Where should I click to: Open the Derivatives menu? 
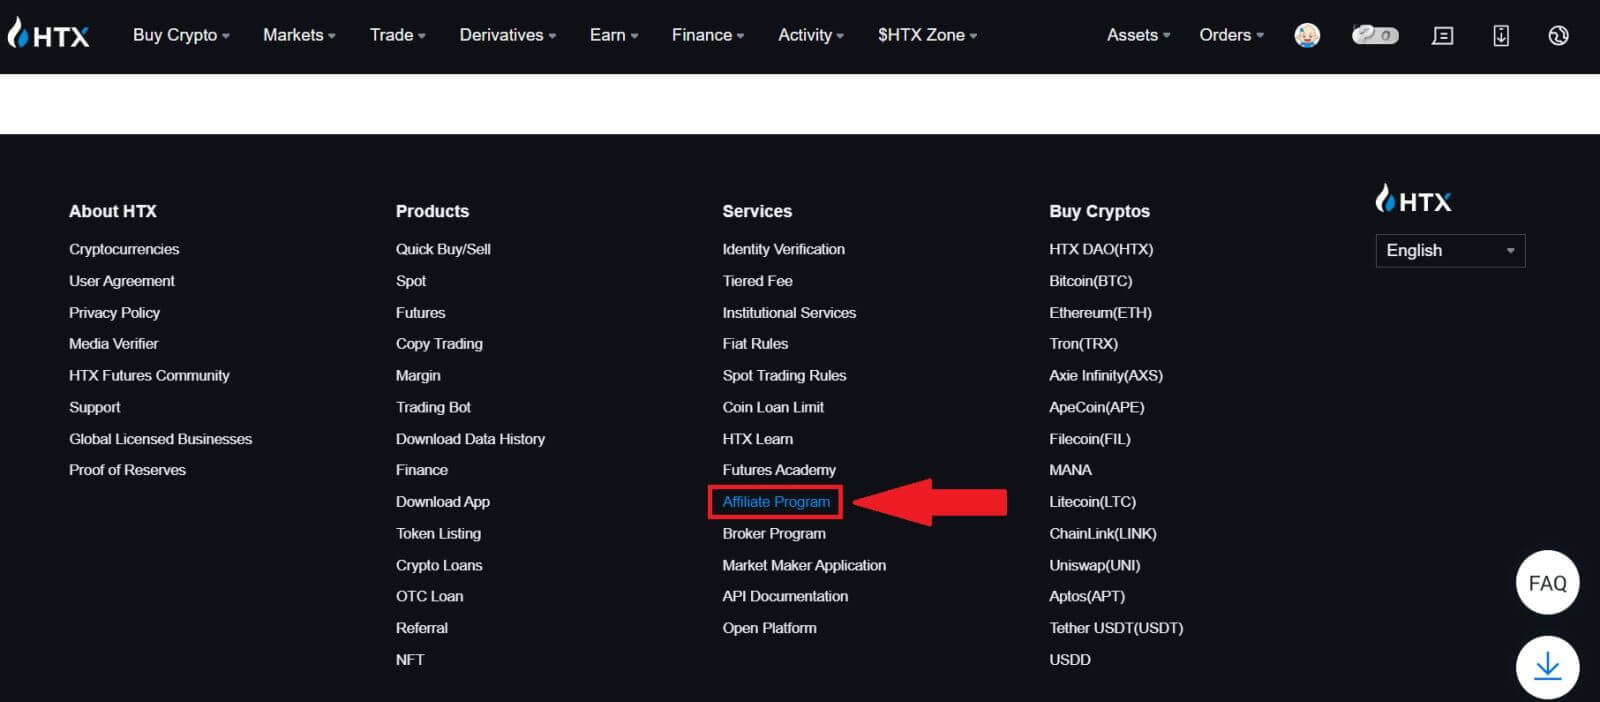coord(507,35)
